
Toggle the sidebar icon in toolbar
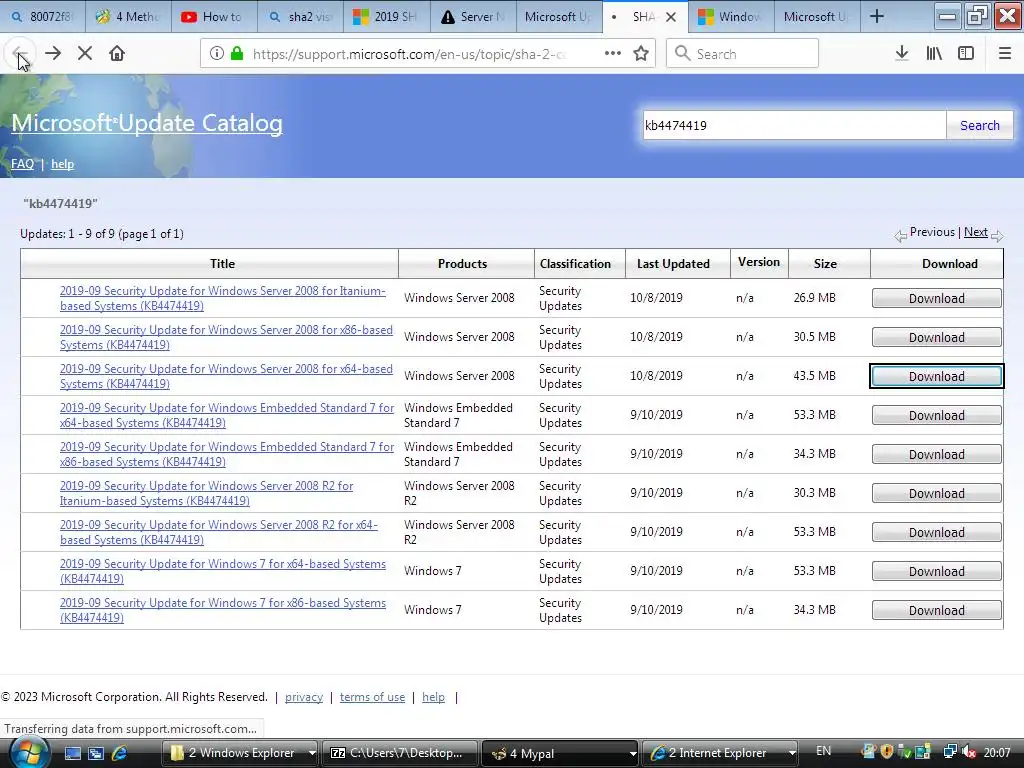pos(966,54)
